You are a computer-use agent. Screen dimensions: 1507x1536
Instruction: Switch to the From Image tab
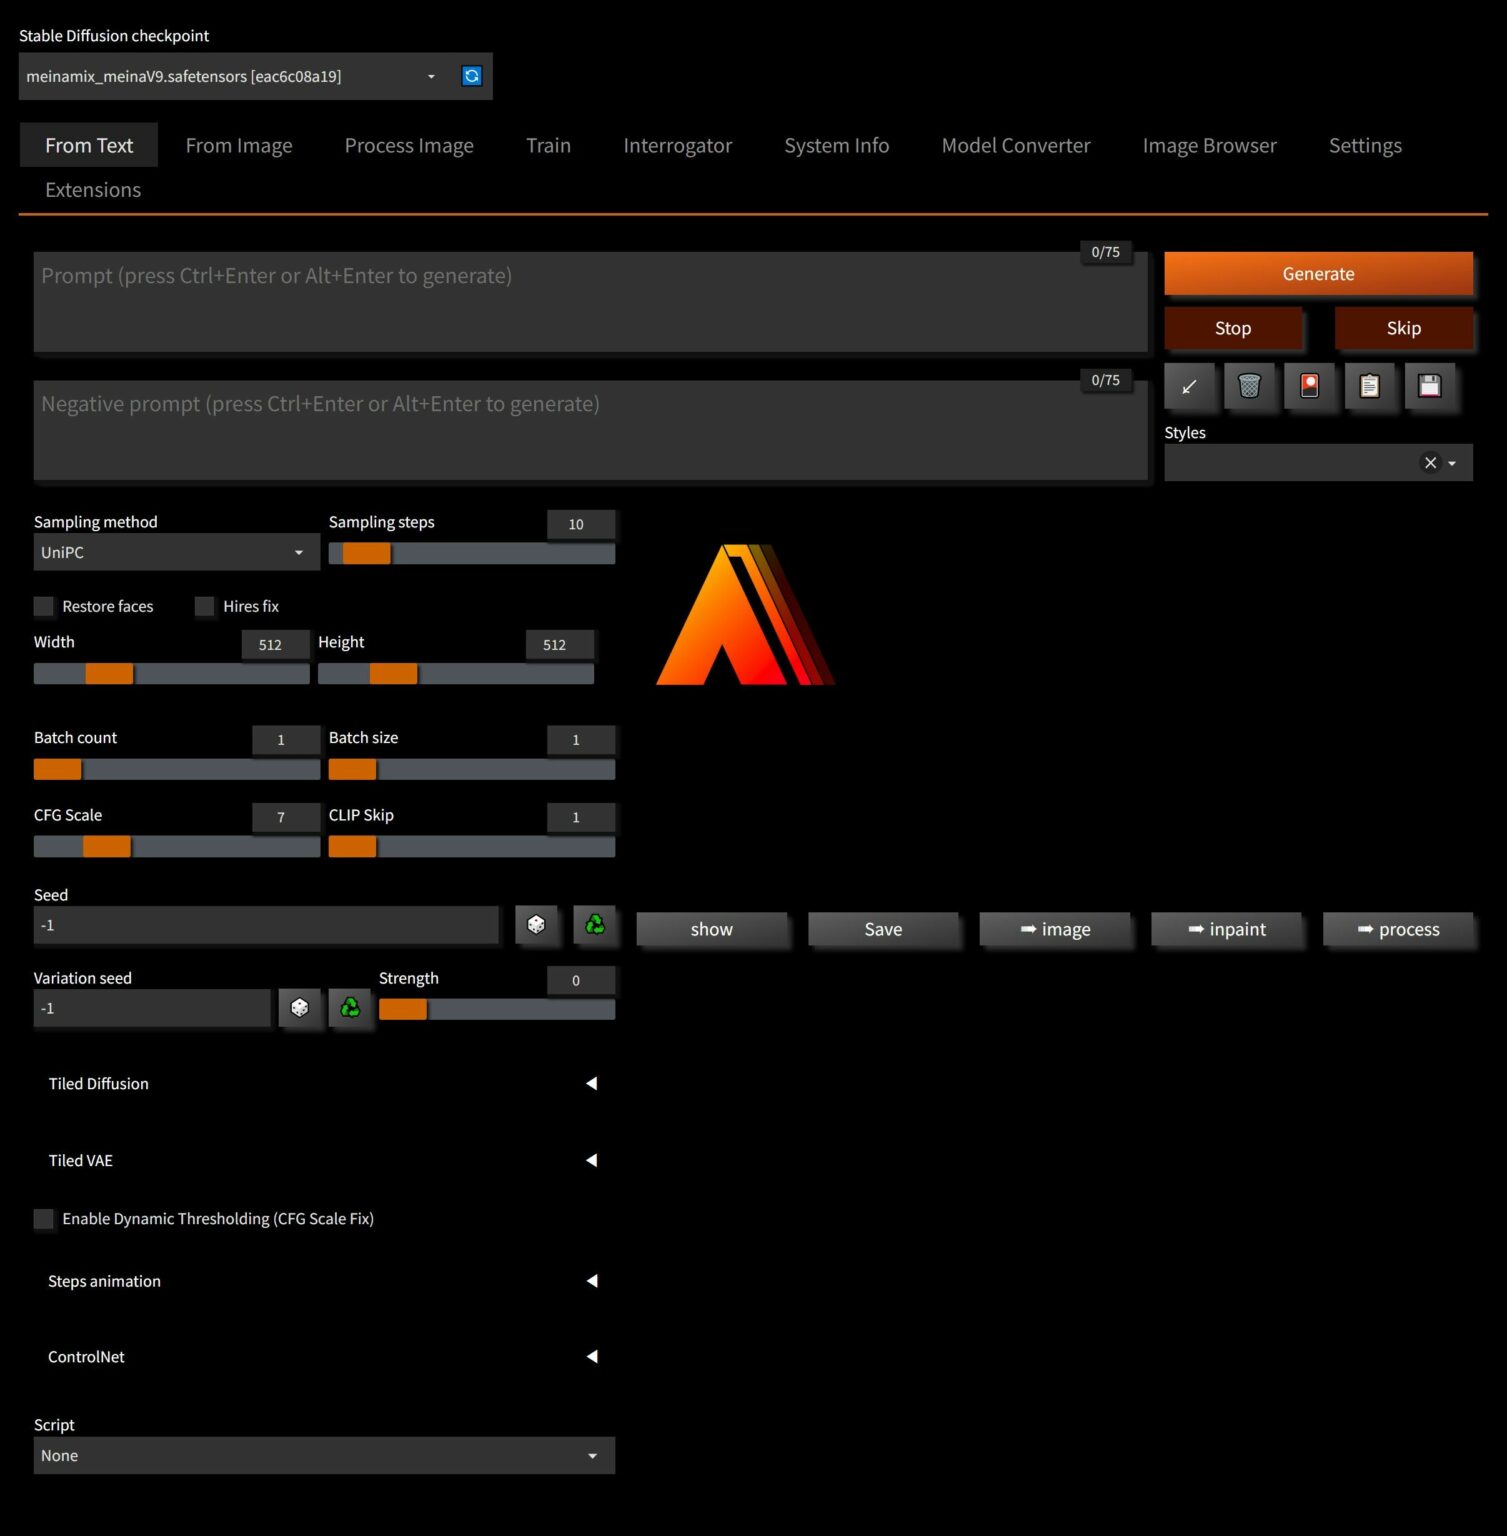[x=239, y=146]
